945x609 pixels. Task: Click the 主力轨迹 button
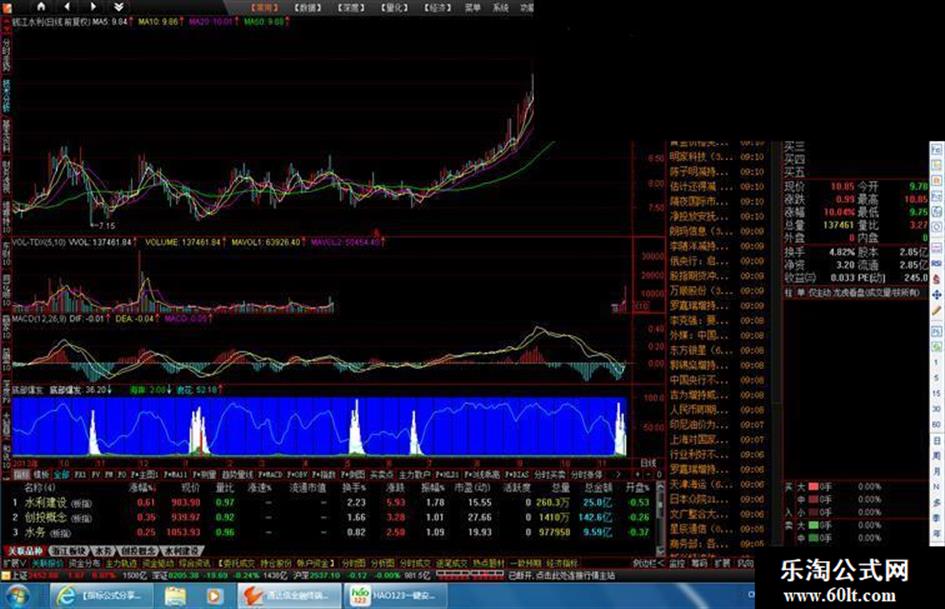pyautogui.click(x=121, y=563)
